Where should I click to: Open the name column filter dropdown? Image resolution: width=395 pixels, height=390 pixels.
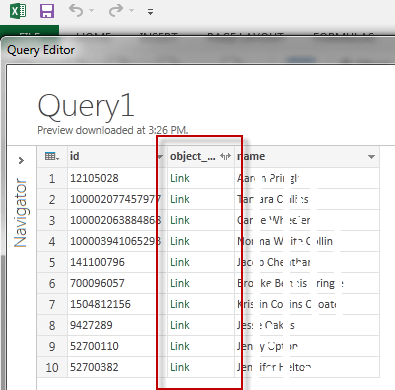pos(371,157)
